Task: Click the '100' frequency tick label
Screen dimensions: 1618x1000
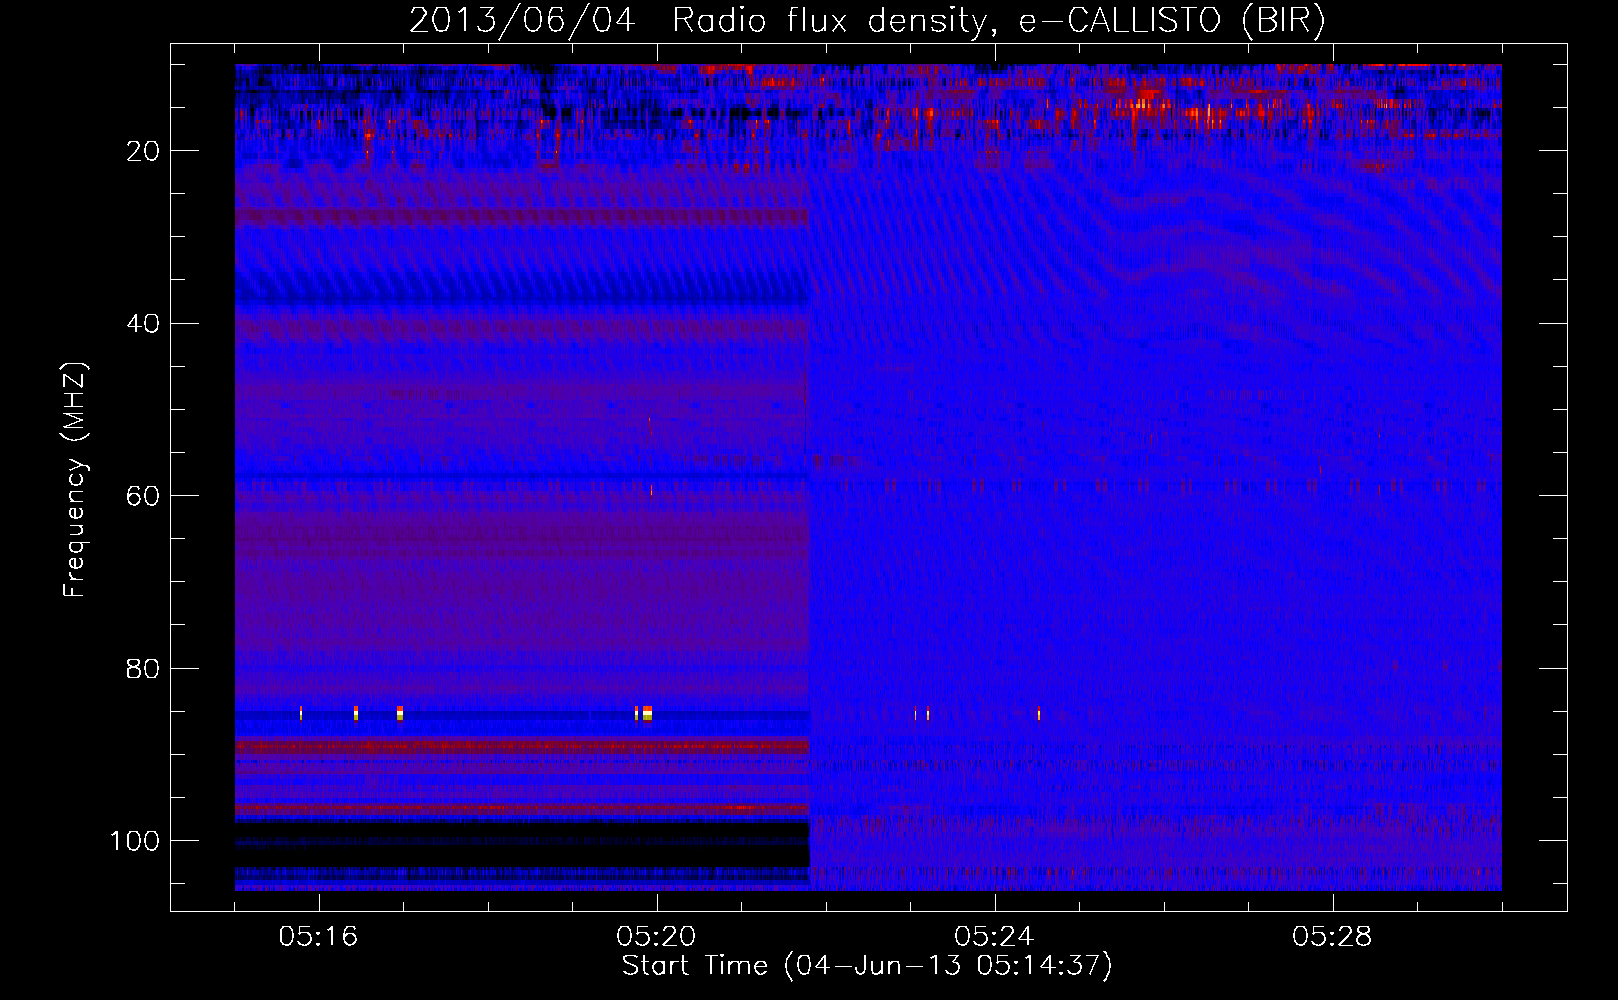Action: point(135,841)
